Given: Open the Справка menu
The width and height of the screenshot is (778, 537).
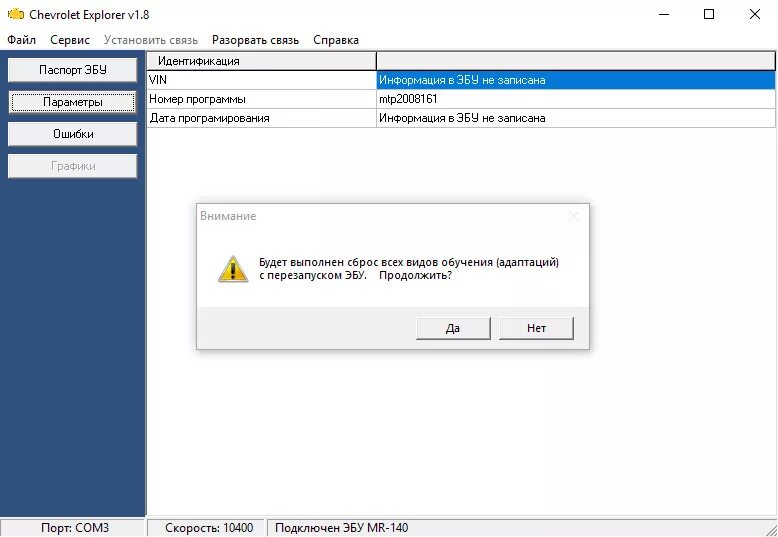Looking at the screenshot, I should click(x=335, y=40).
